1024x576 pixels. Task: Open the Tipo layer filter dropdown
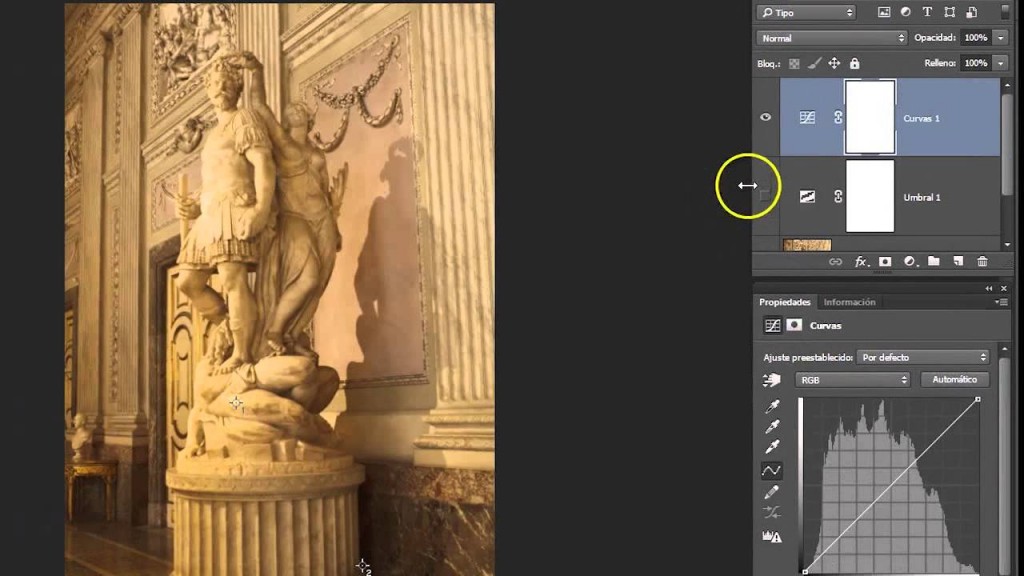[x=806, y=12]
